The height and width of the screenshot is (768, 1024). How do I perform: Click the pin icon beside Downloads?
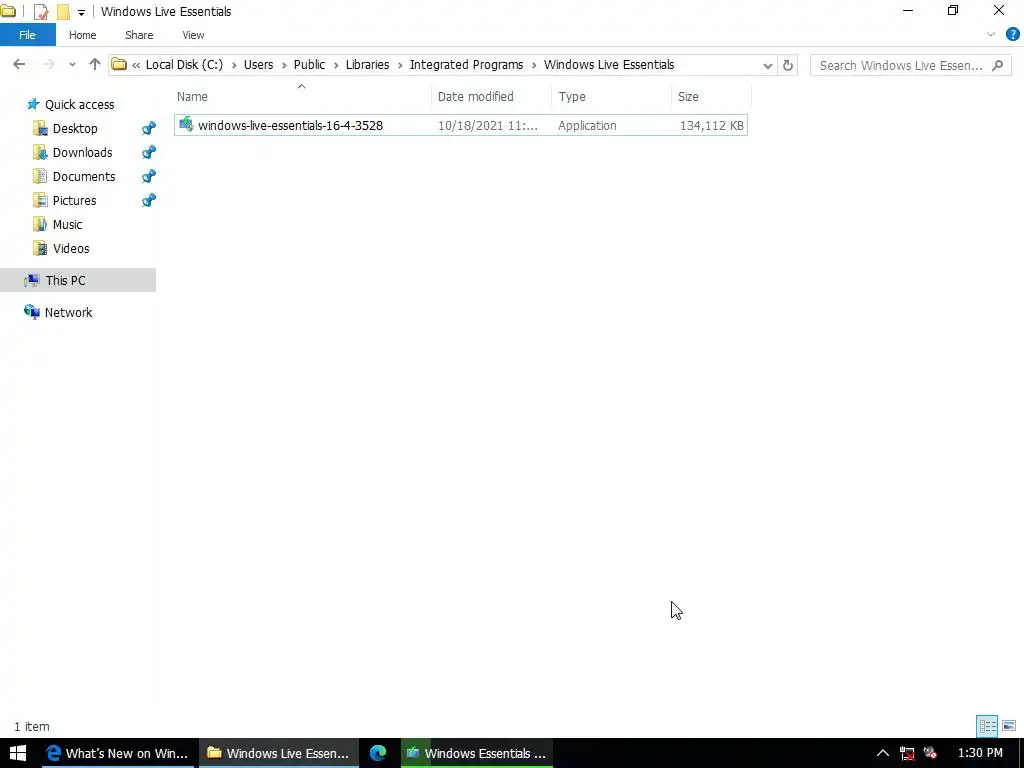click(x=149, y=153)
